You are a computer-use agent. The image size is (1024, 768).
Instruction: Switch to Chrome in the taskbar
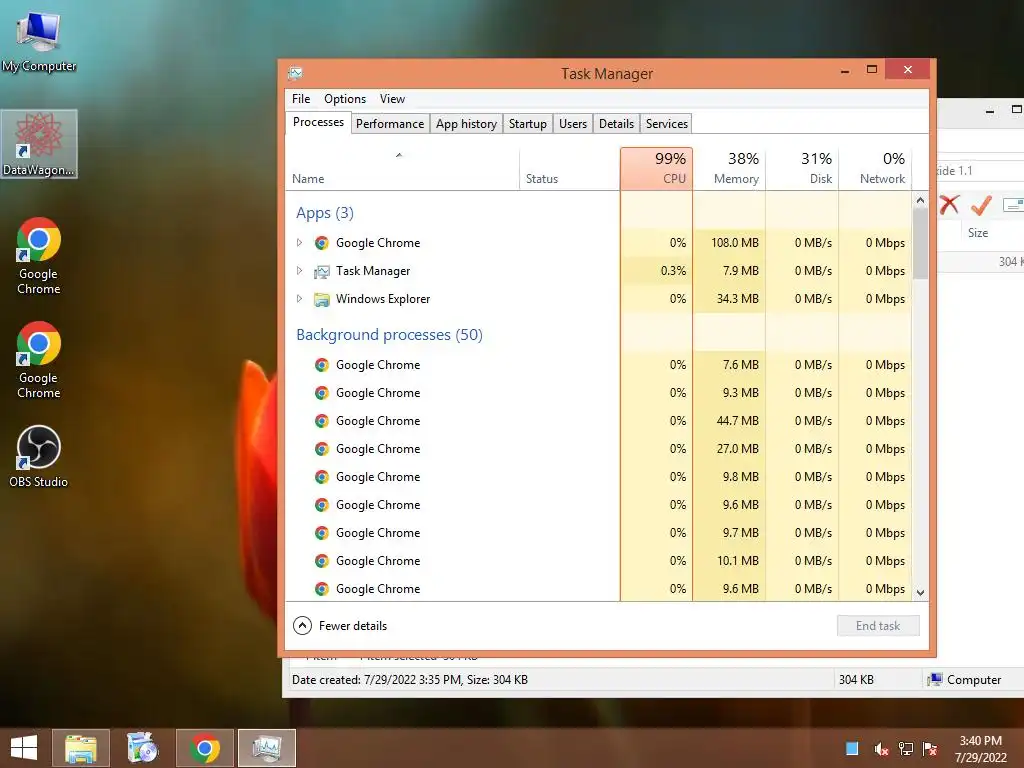click(204, 748)
